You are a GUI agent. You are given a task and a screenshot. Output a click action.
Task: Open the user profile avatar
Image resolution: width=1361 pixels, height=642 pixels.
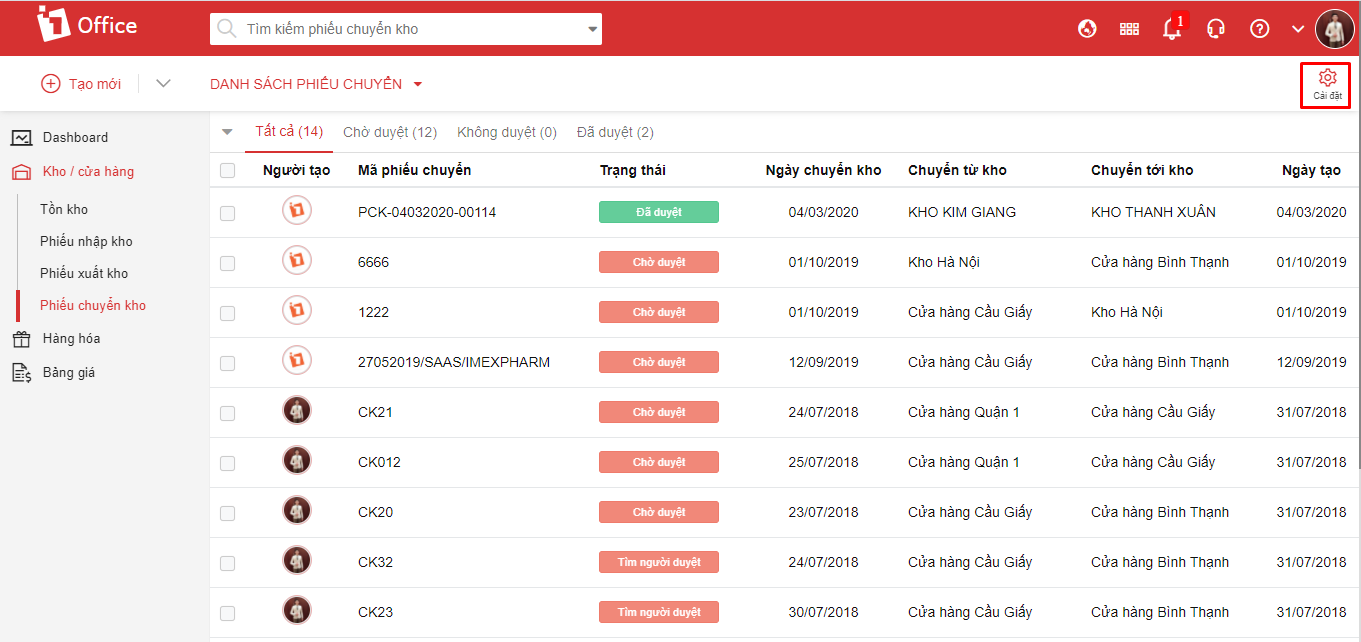(1334, 29)
